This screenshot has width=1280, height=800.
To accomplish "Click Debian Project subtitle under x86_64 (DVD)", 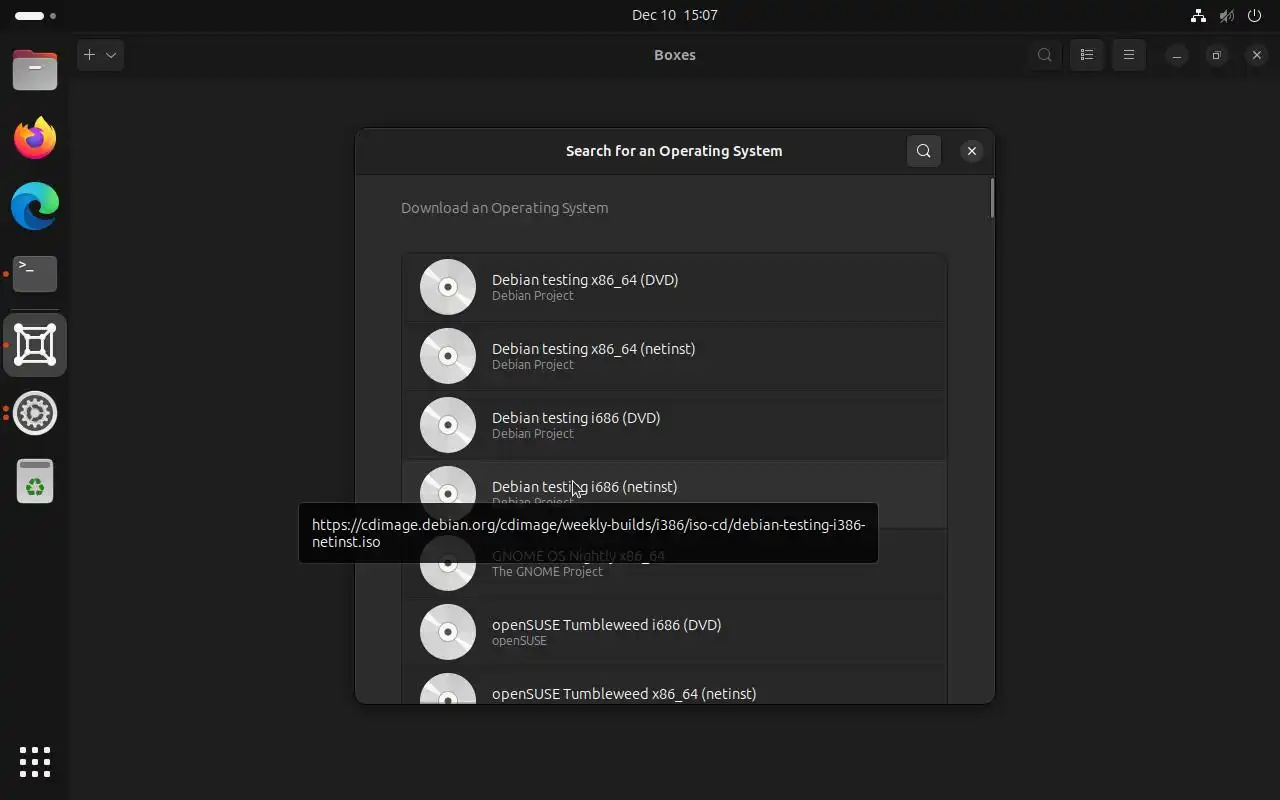I will [x=533, y=296].
